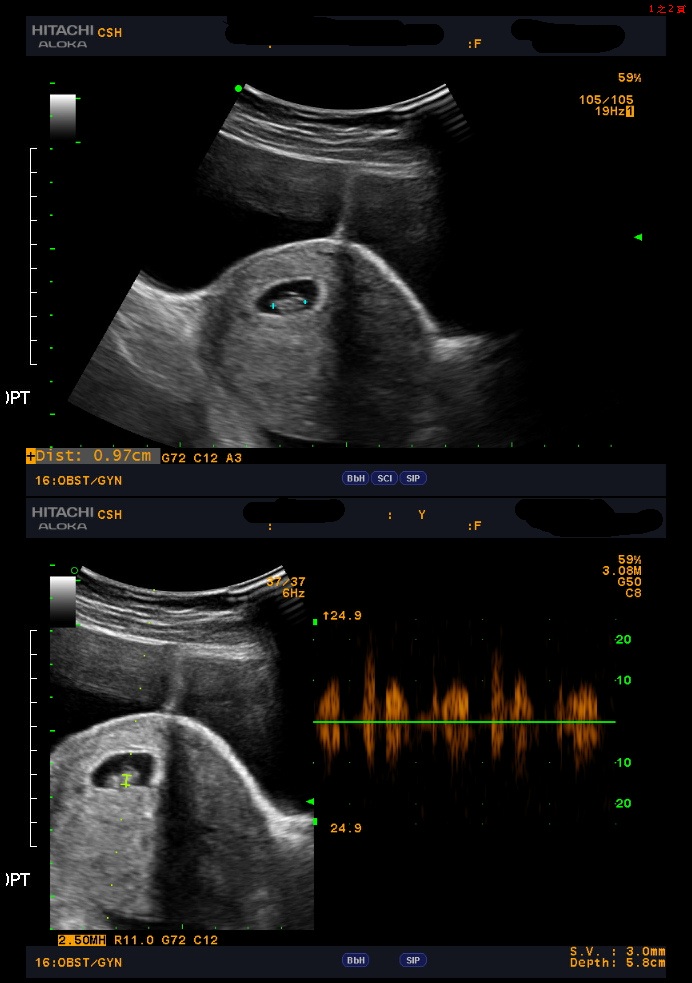Click the plus caliper icon beside Dist

coord(30,456)
